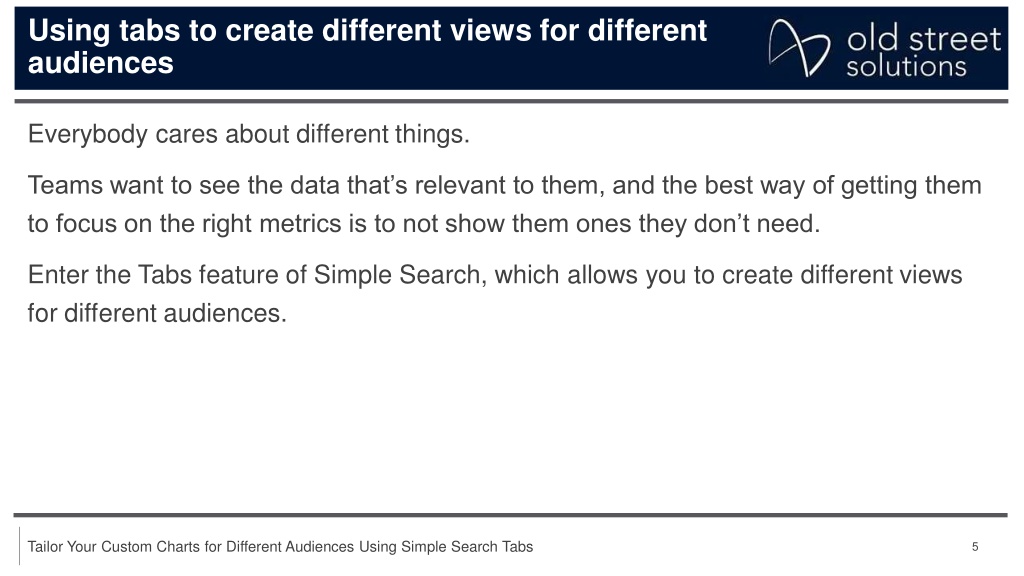Viewport: 1024px width, 576px height.
Task: Click the grey horizontal line below the title
Action: pyautogui.click(x=511, y=101)
